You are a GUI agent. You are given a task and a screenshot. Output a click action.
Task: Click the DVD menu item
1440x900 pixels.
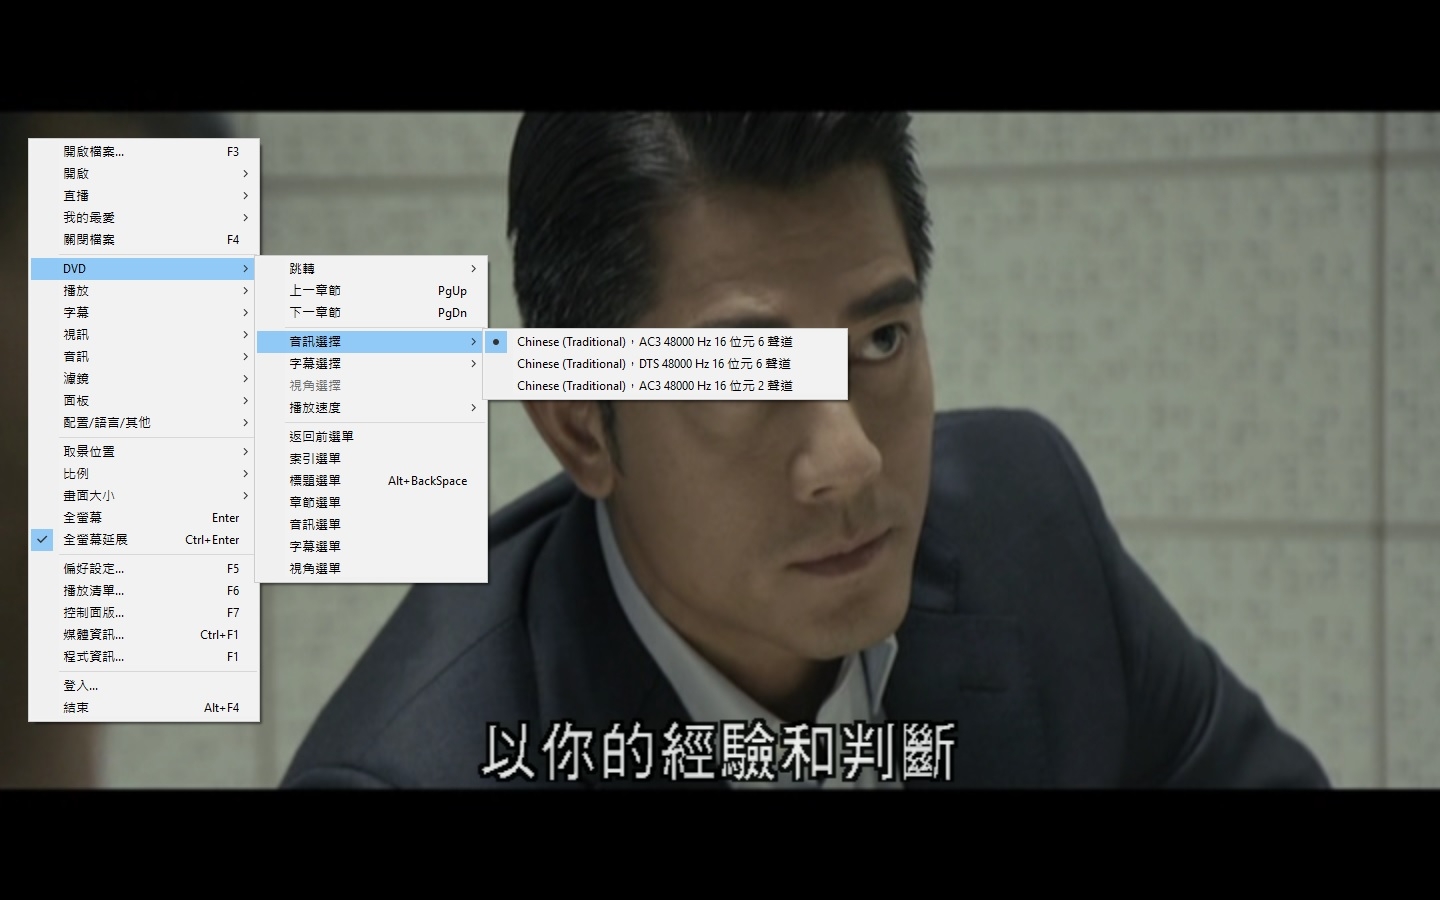click(144, 269)
